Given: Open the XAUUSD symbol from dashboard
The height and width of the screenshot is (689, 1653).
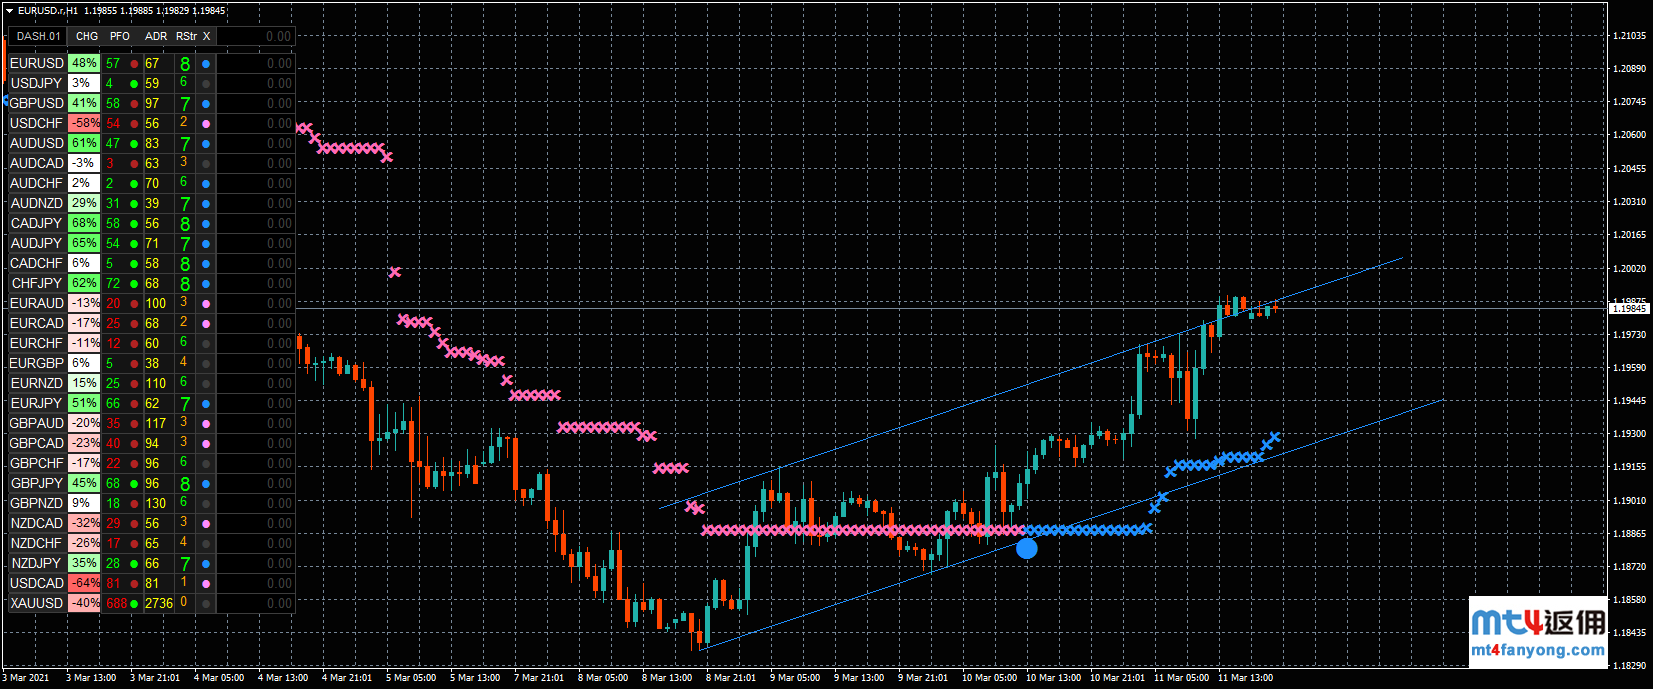Looking at the screenshot, I should pyautogui.click(x=37, y=603).
